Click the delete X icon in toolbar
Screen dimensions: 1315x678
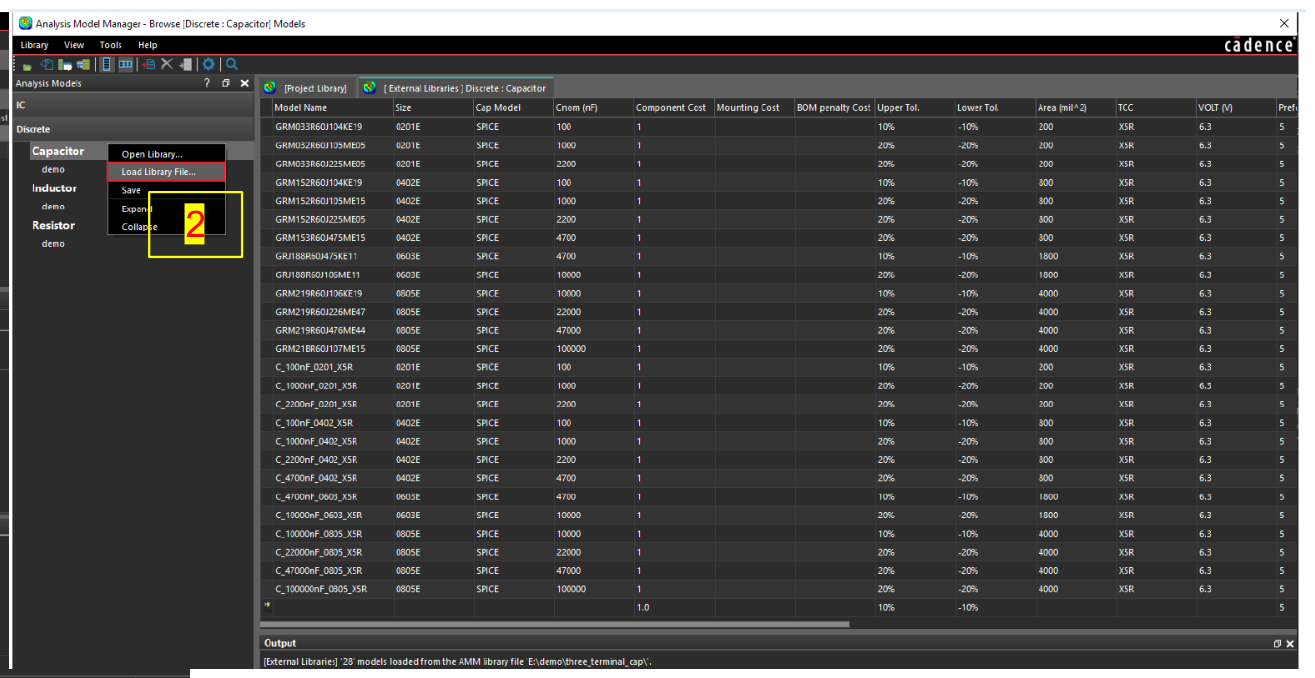click(167, 64)
